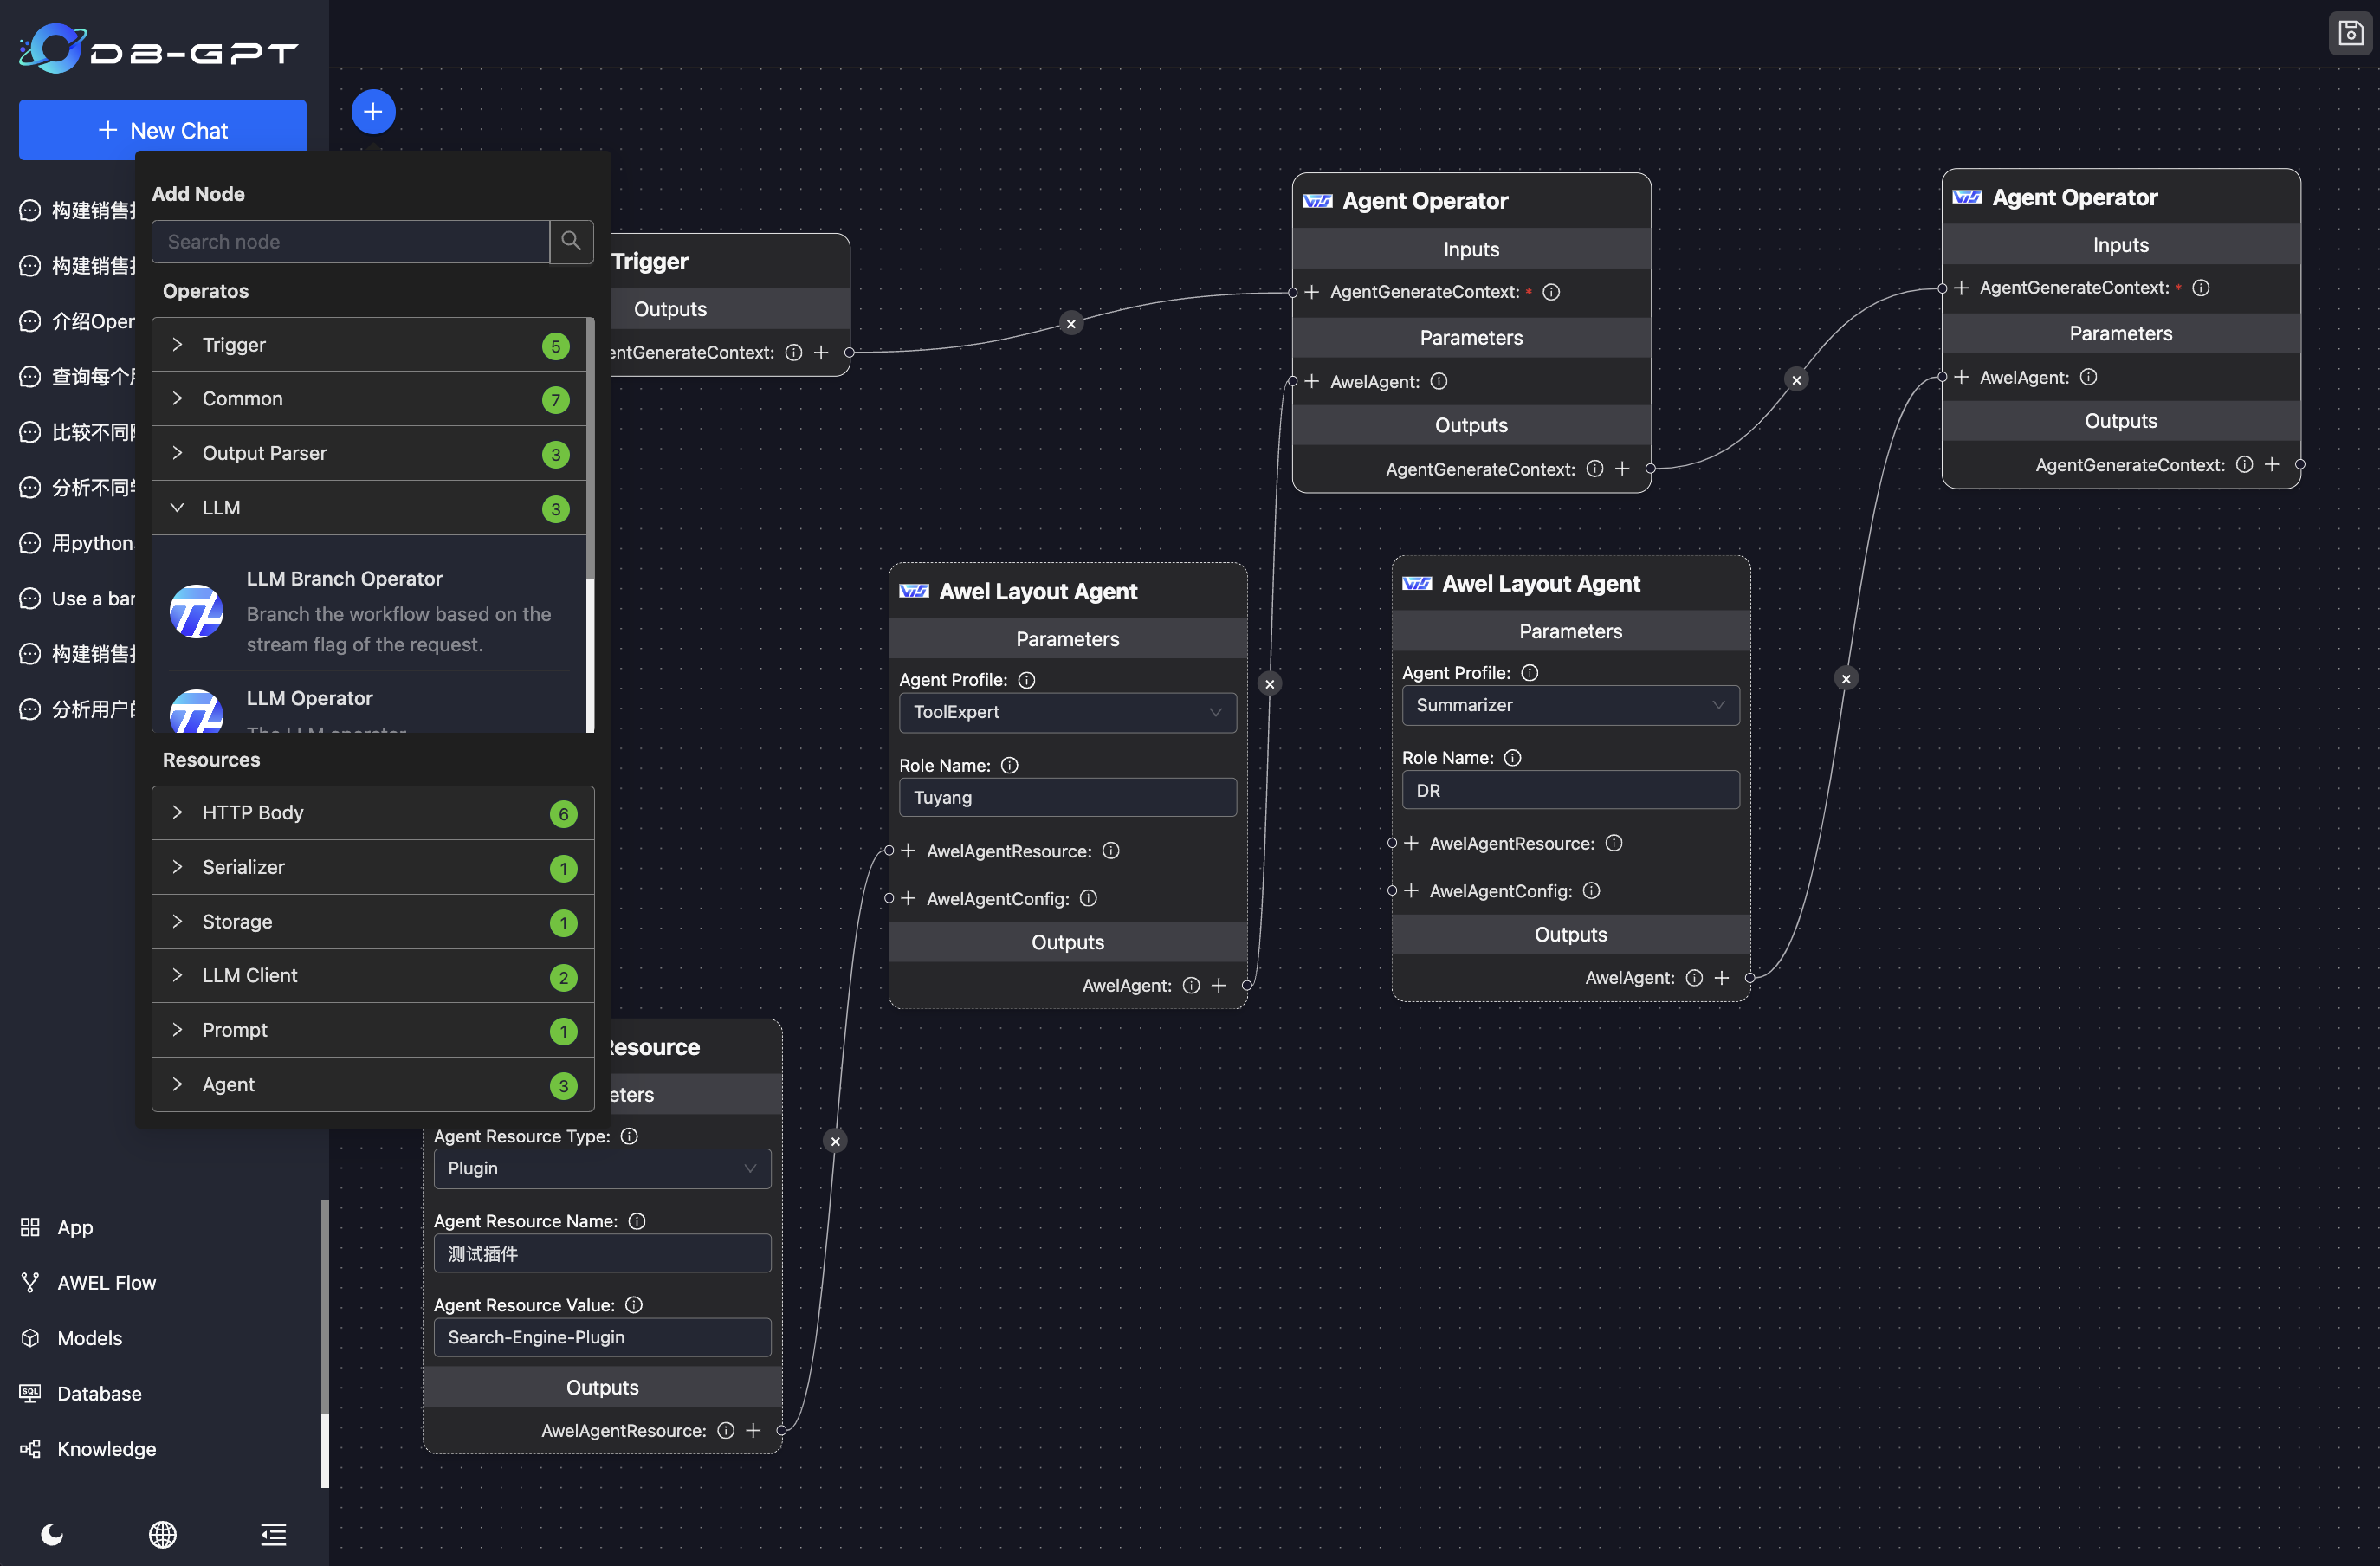The width and height of the screenshot is (2380, 1566).
Task: Collapse sidebar with the menu fold icon
Action: click(273, 1534)
